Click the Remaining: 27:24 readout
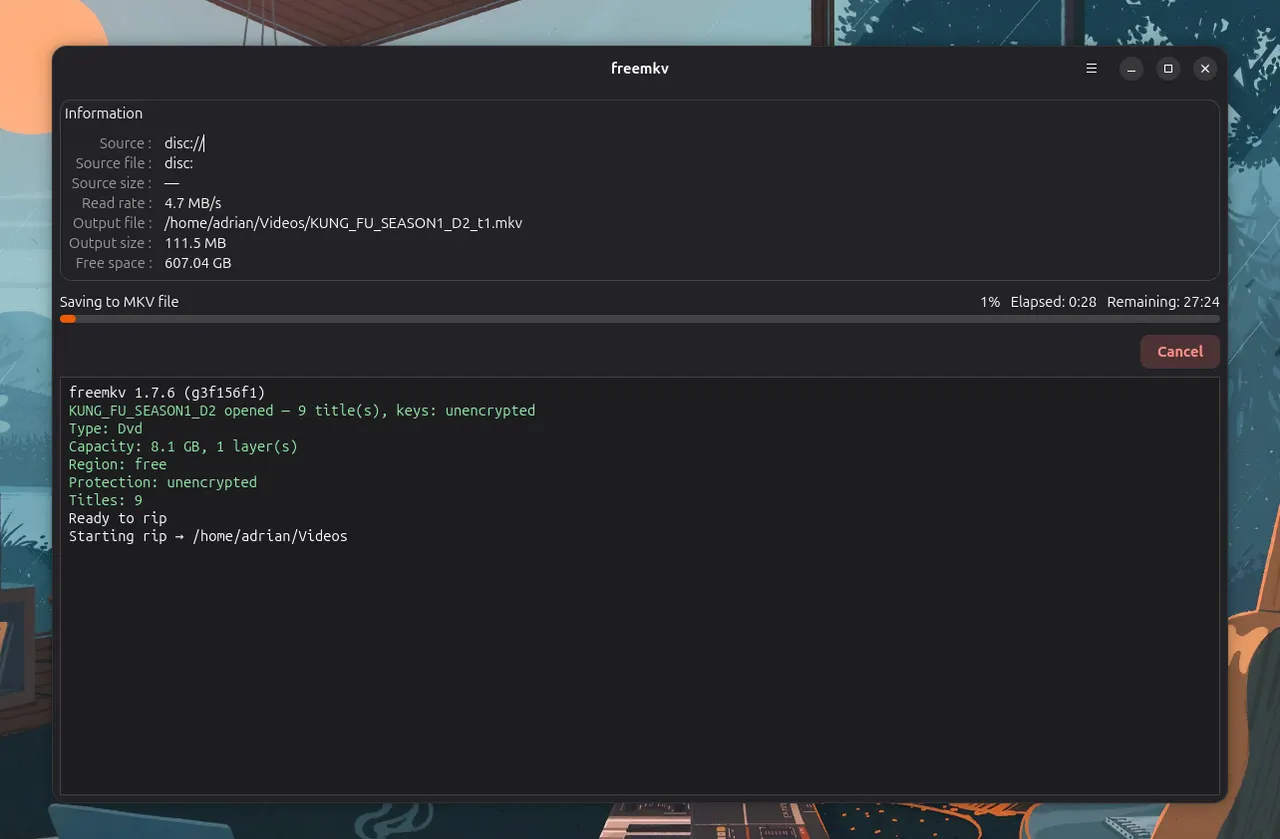This screenshot has height=839, width=1280. tap(1163, 301)
